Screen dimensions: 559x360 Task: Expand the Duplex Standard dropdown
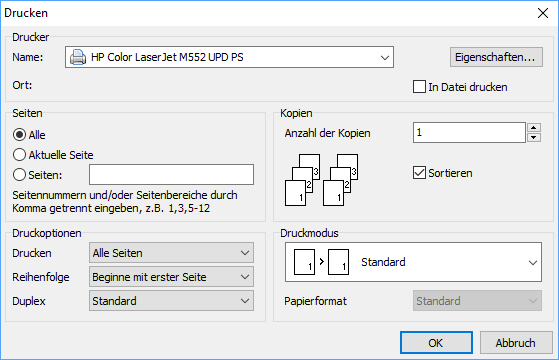(171, 301)
